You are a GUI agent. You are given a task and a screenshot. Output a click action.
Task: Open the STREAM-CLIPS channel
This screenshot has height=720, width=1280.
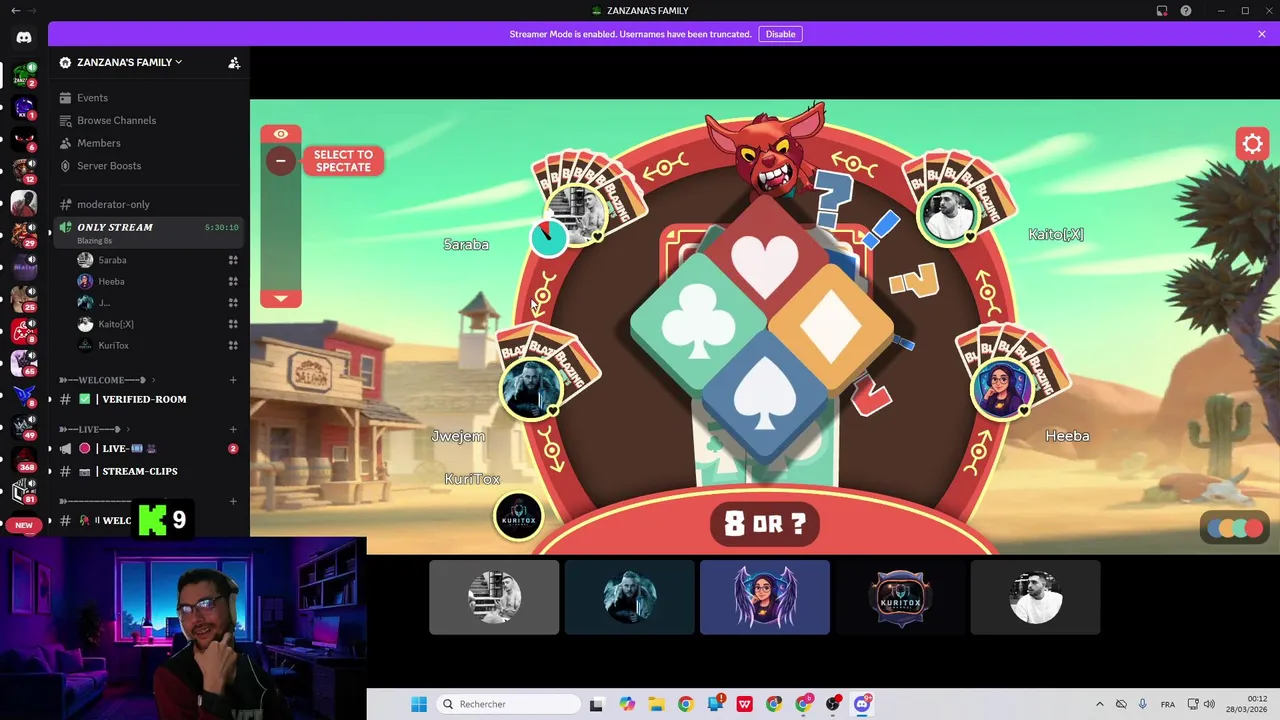(x=149, y=471)
